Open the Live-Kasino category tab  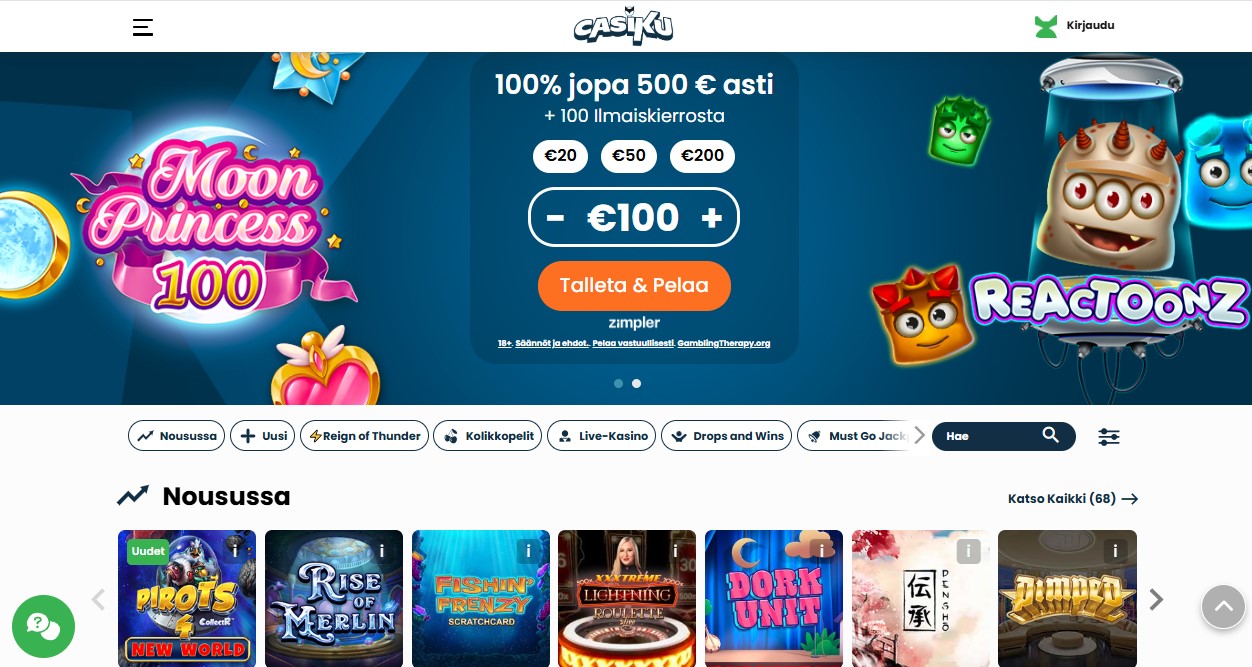coord(603,436)
